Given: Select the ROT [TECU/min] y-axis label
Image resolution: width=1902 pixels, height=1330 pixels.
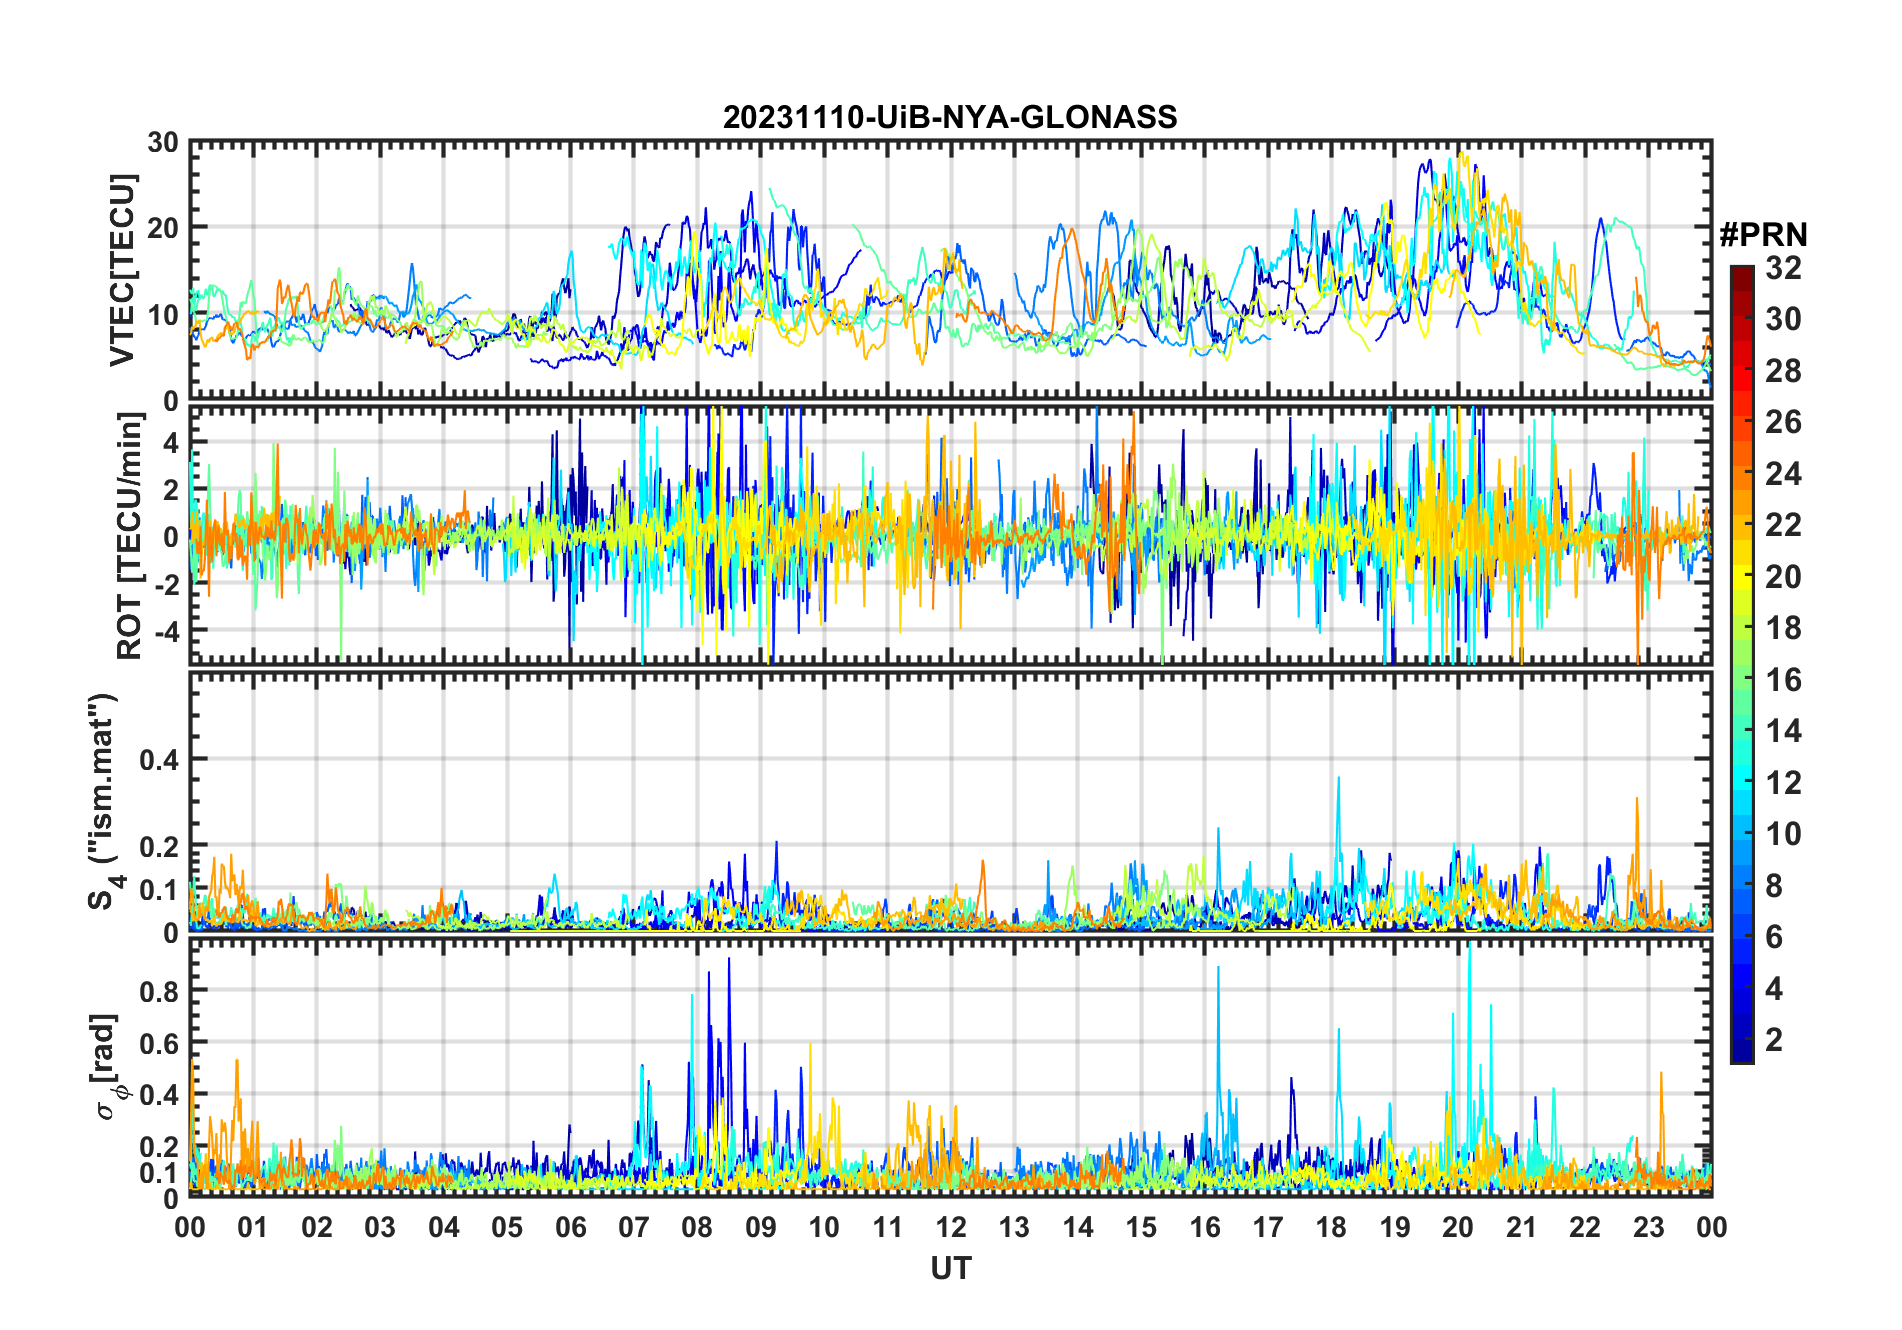Looking at the screenshot, I should 130,535.
